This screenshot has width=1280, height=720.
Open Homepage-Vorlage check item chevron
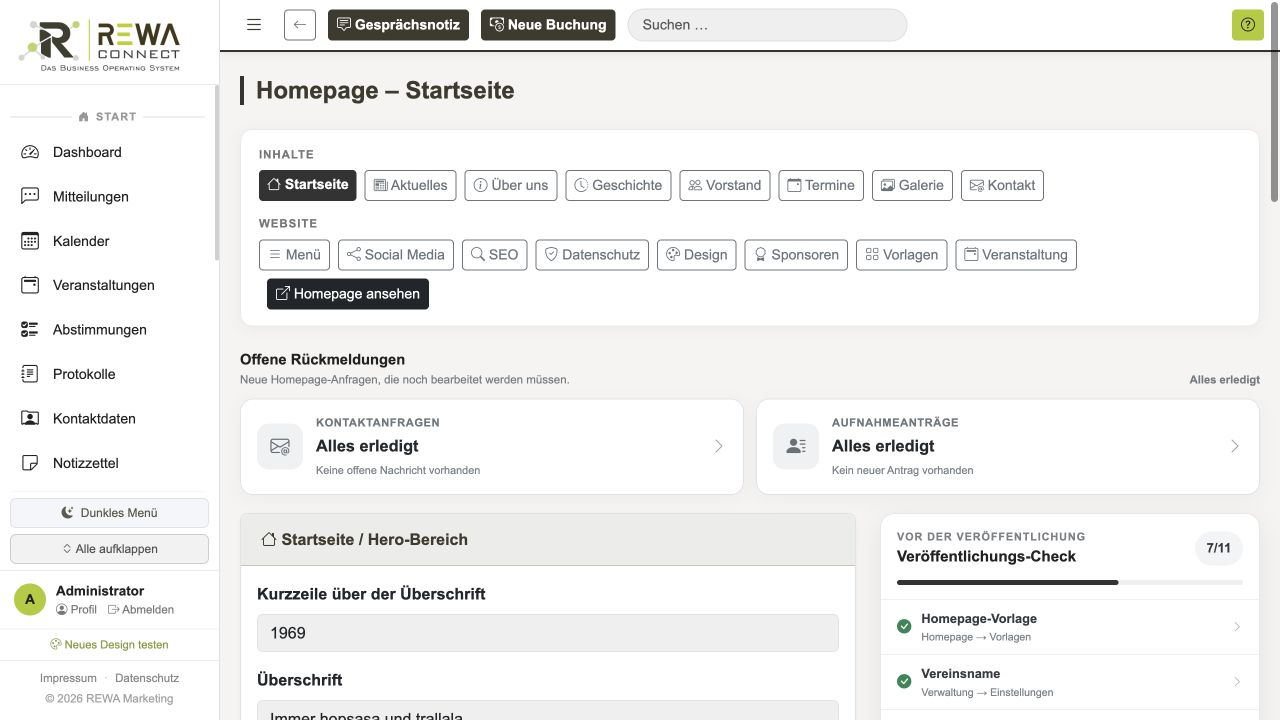click(x=1237, y=627)
